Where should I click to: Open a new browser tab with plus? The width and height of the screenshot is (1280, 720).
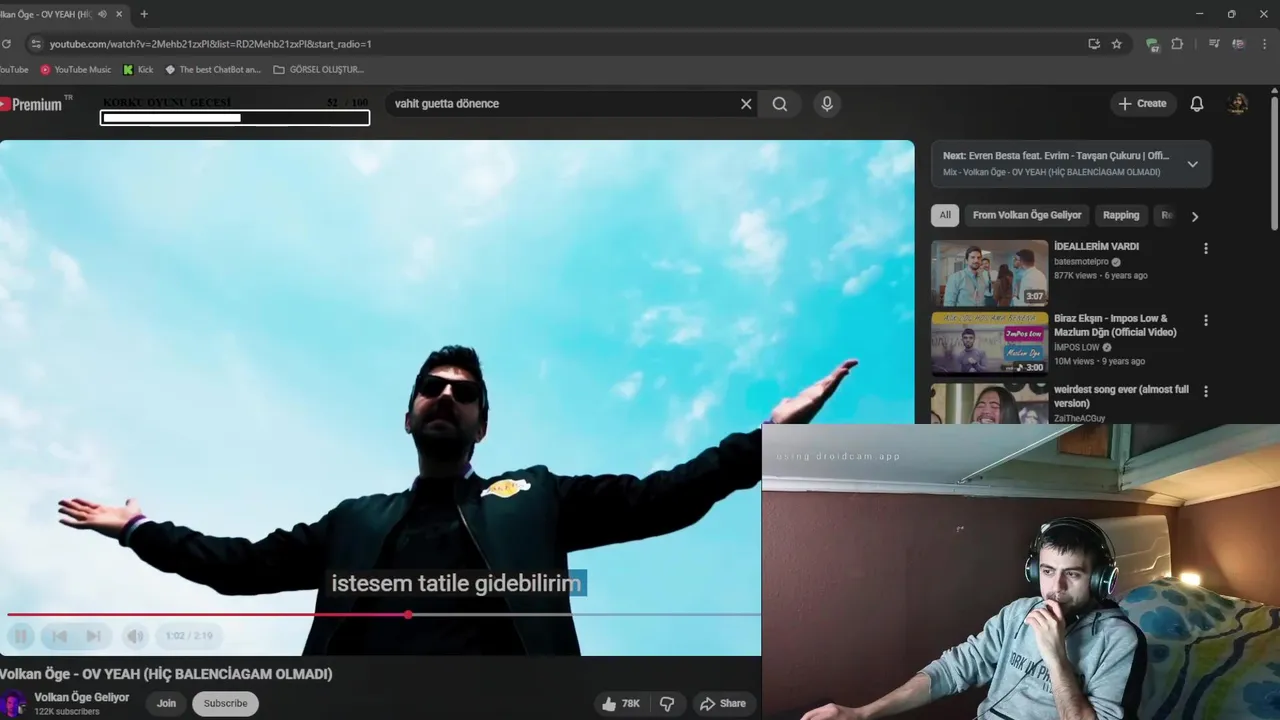pyautogui.click(x=144, y=14)
